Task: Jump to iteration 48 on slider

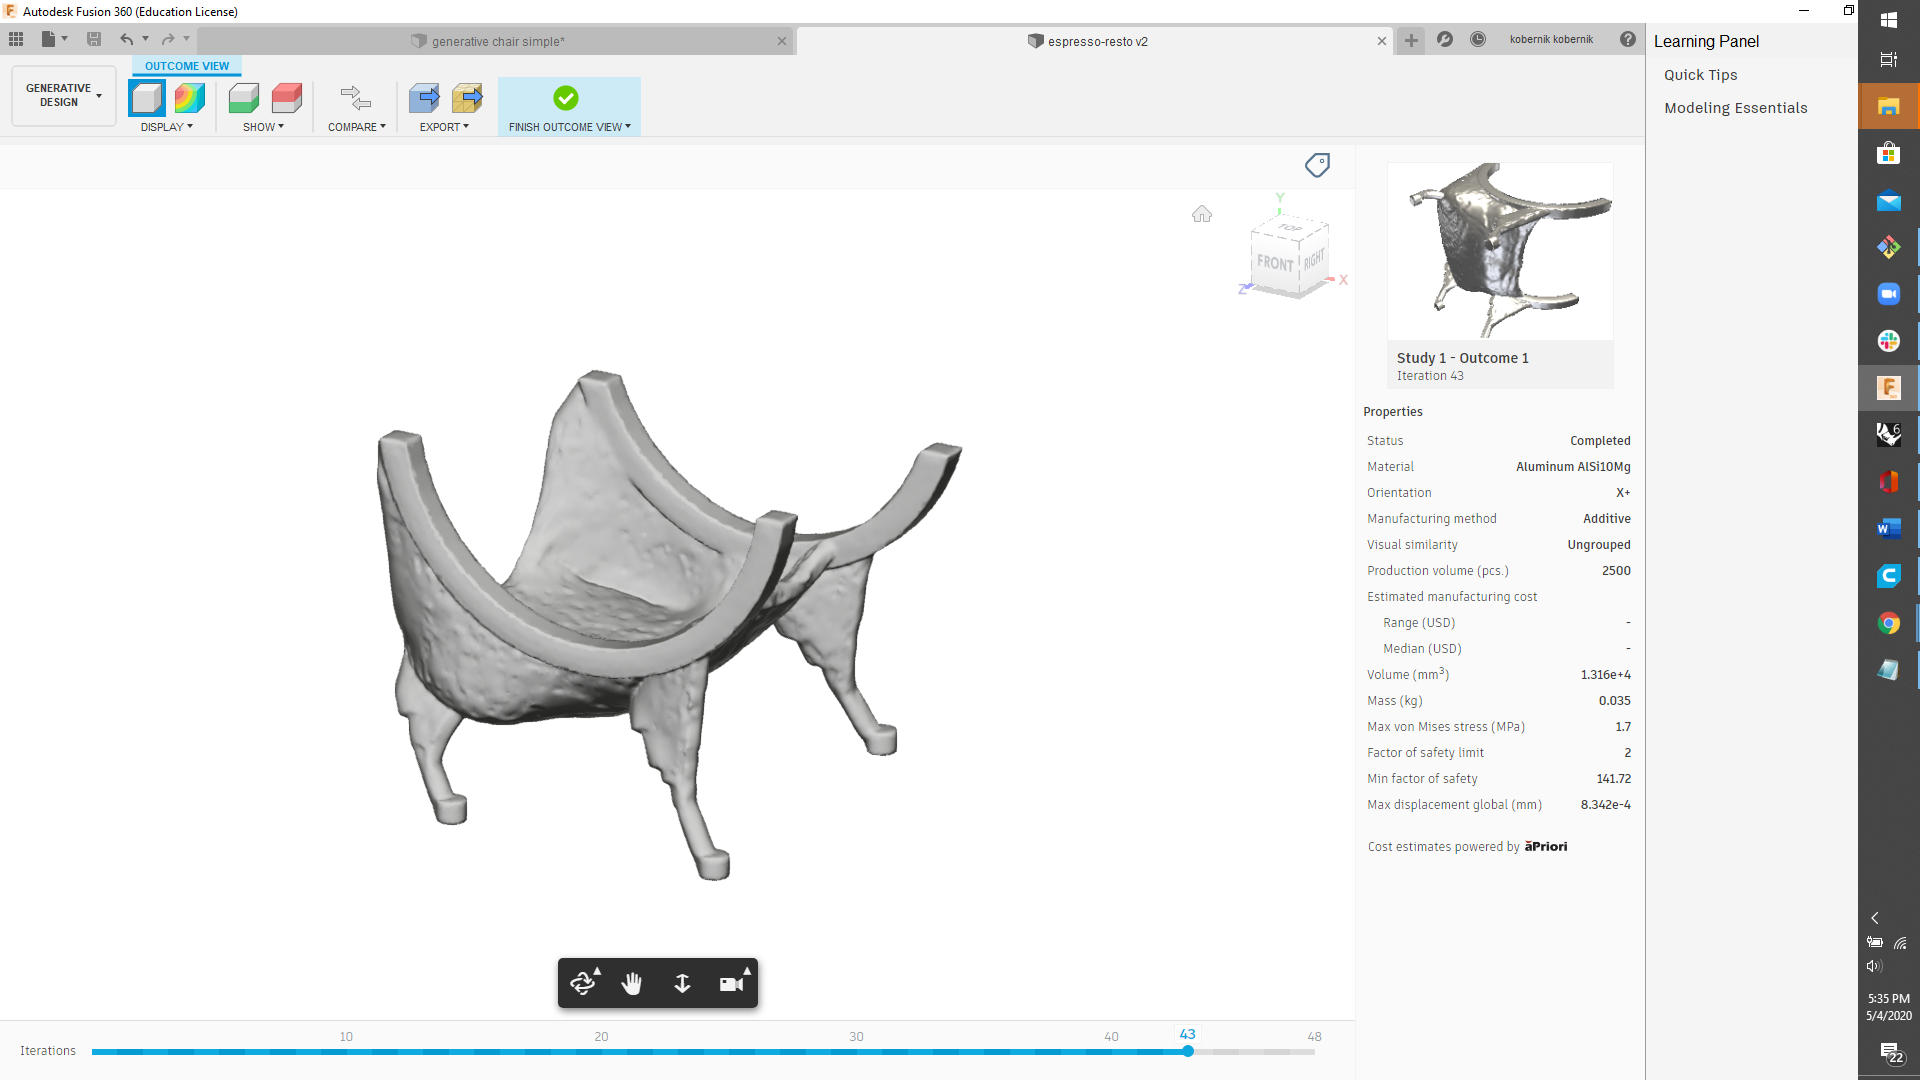Action: click(1314, 1051)
